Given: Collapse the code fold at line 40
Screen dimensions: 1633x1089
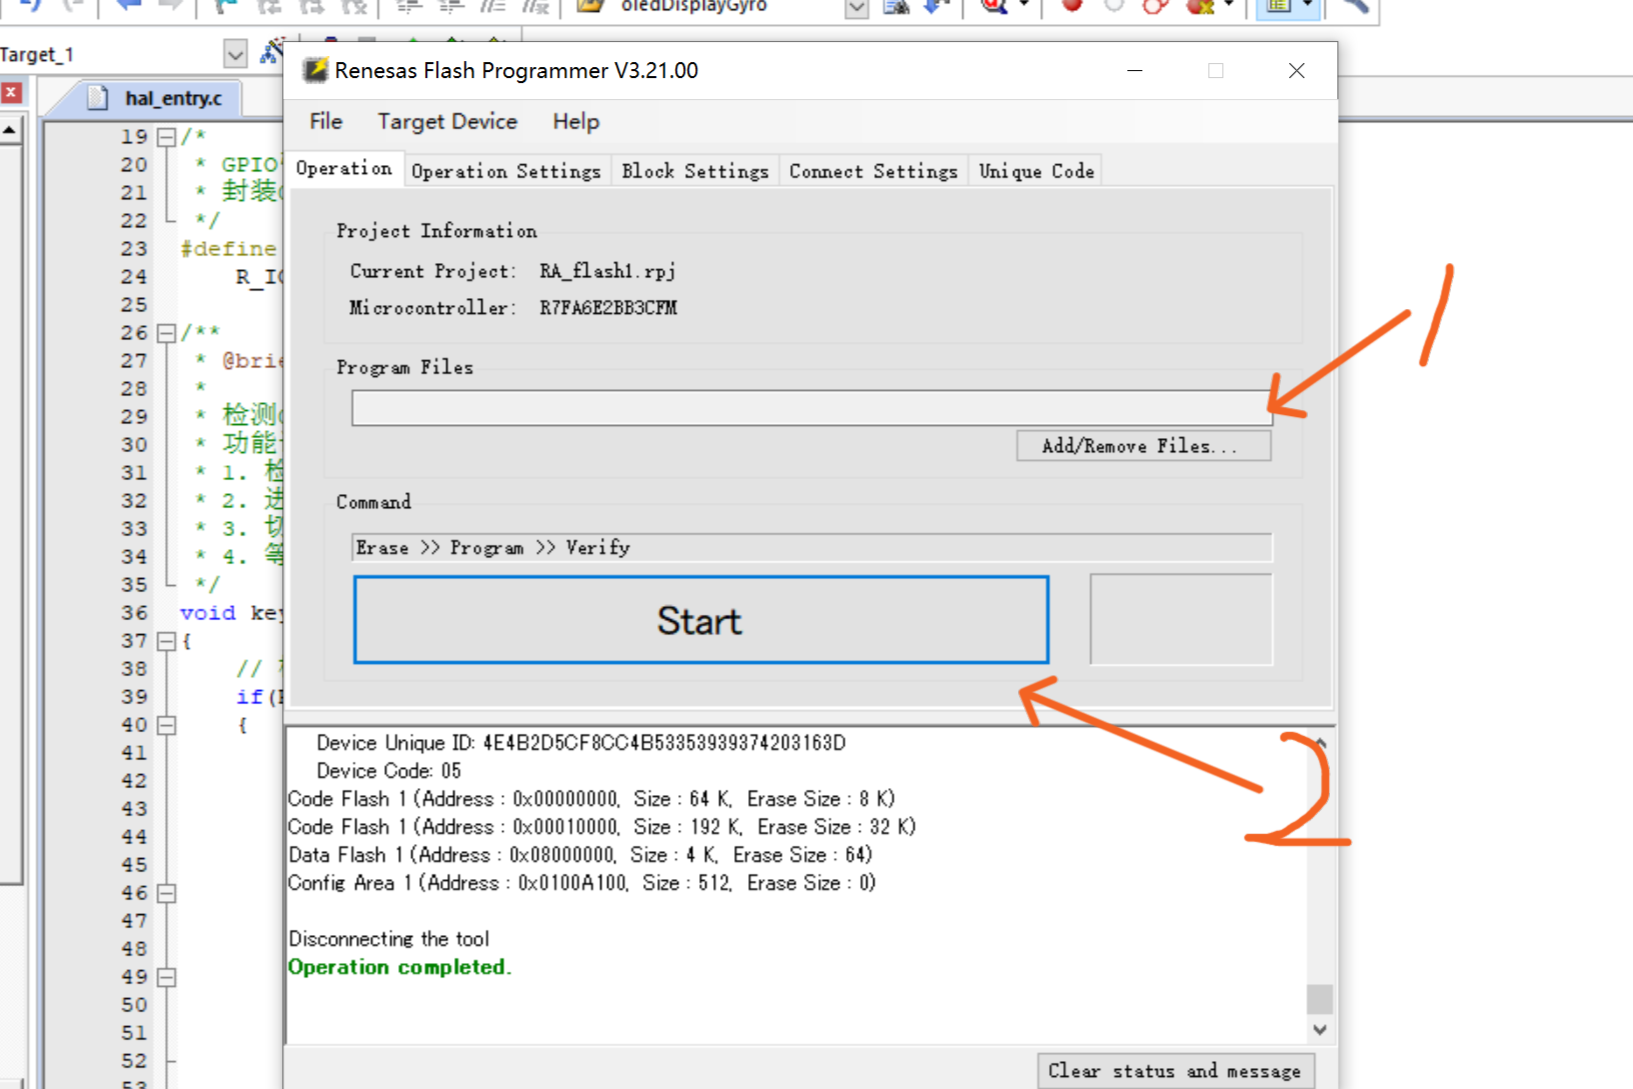Looking at the screenshot, I should 167,725.
